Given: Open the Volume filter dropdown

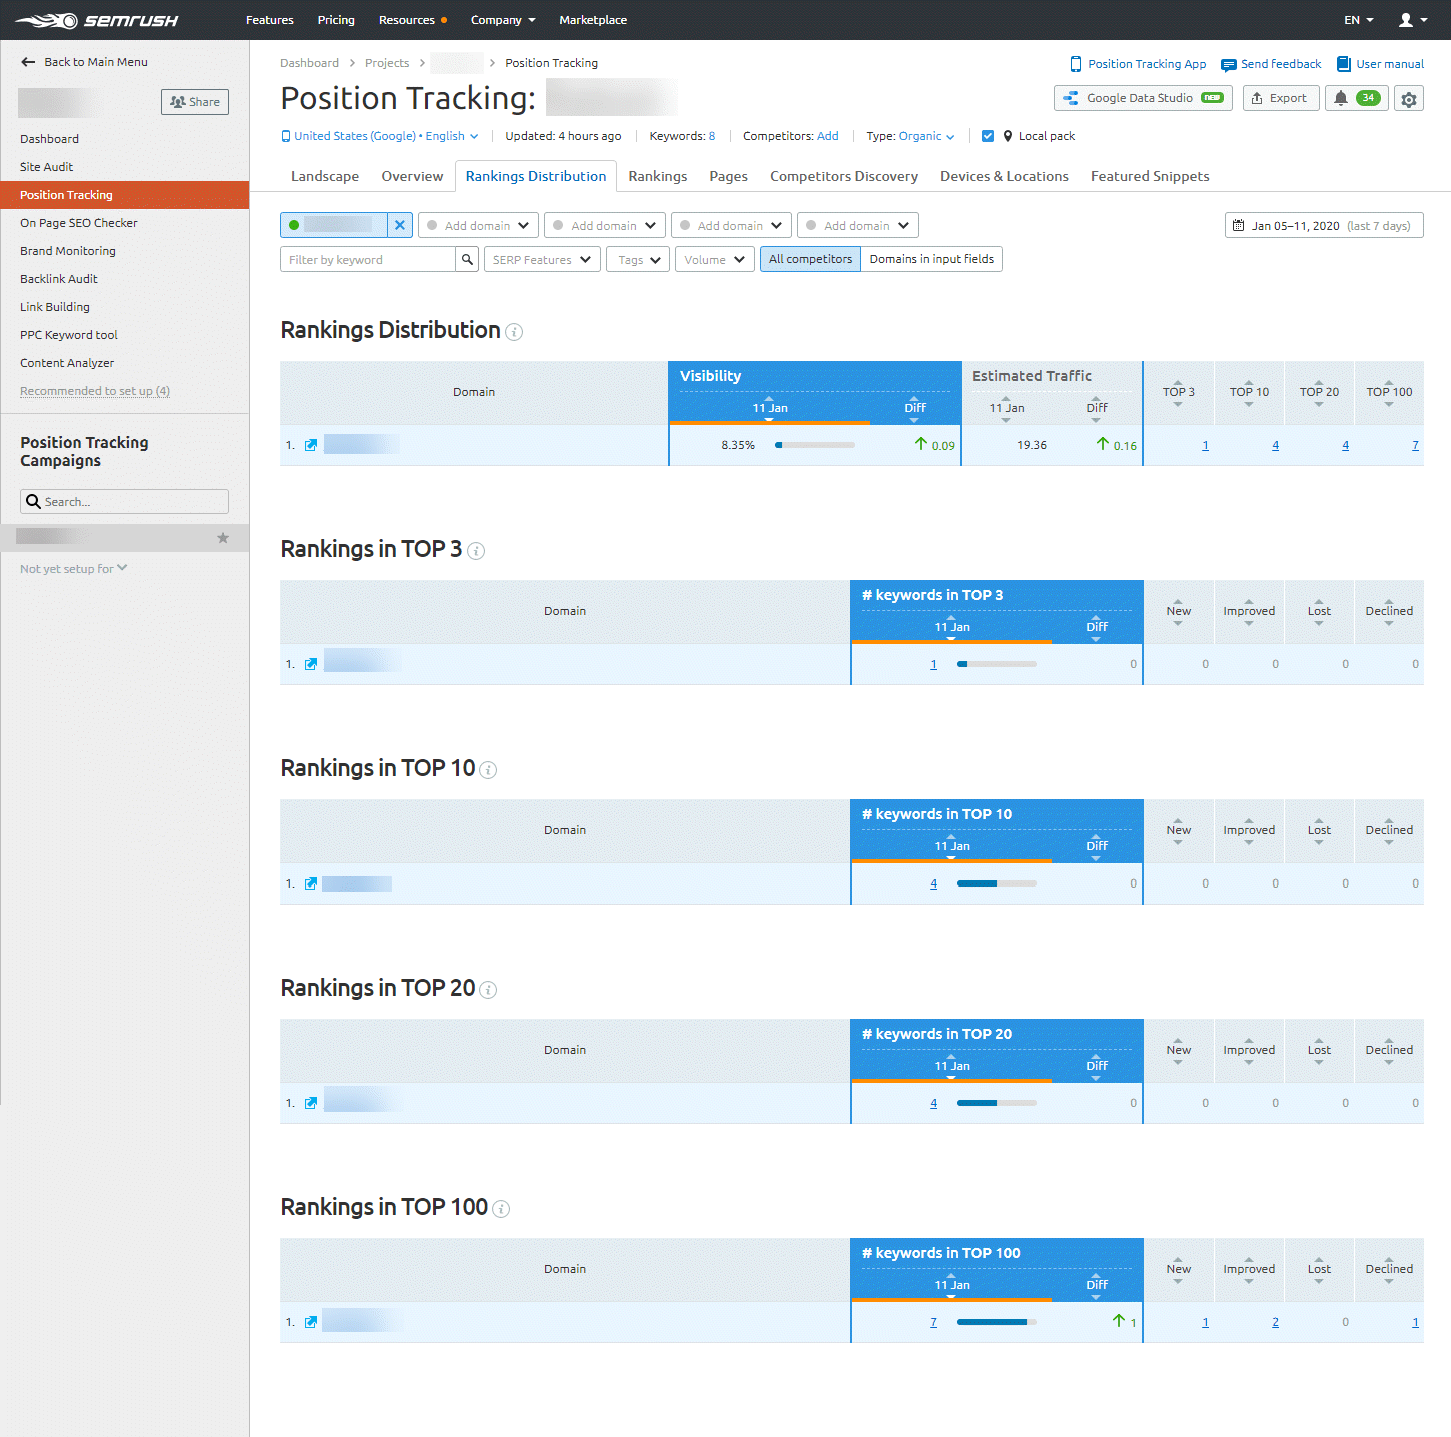Looking at the screenshot, I should [714, 259].
